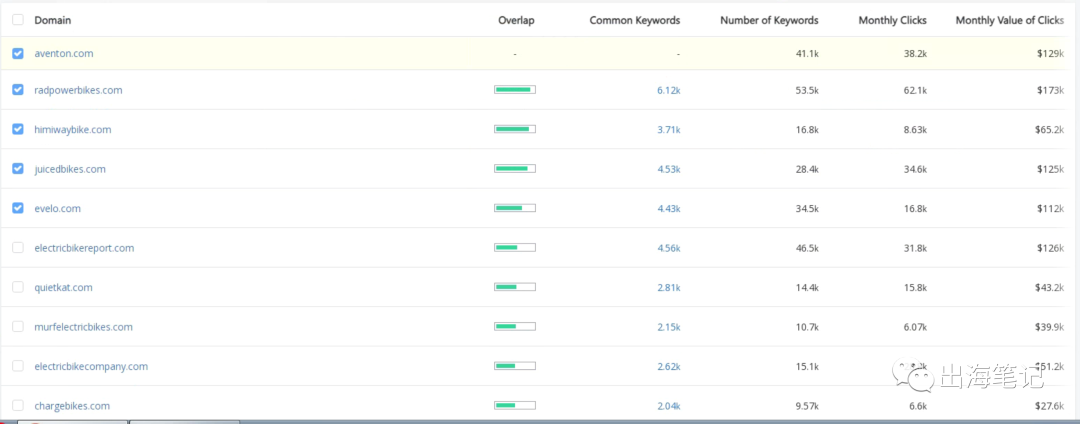Open the radpowerbikes.com domain link
The image size is (1080, 424).
tap(78, 90)
